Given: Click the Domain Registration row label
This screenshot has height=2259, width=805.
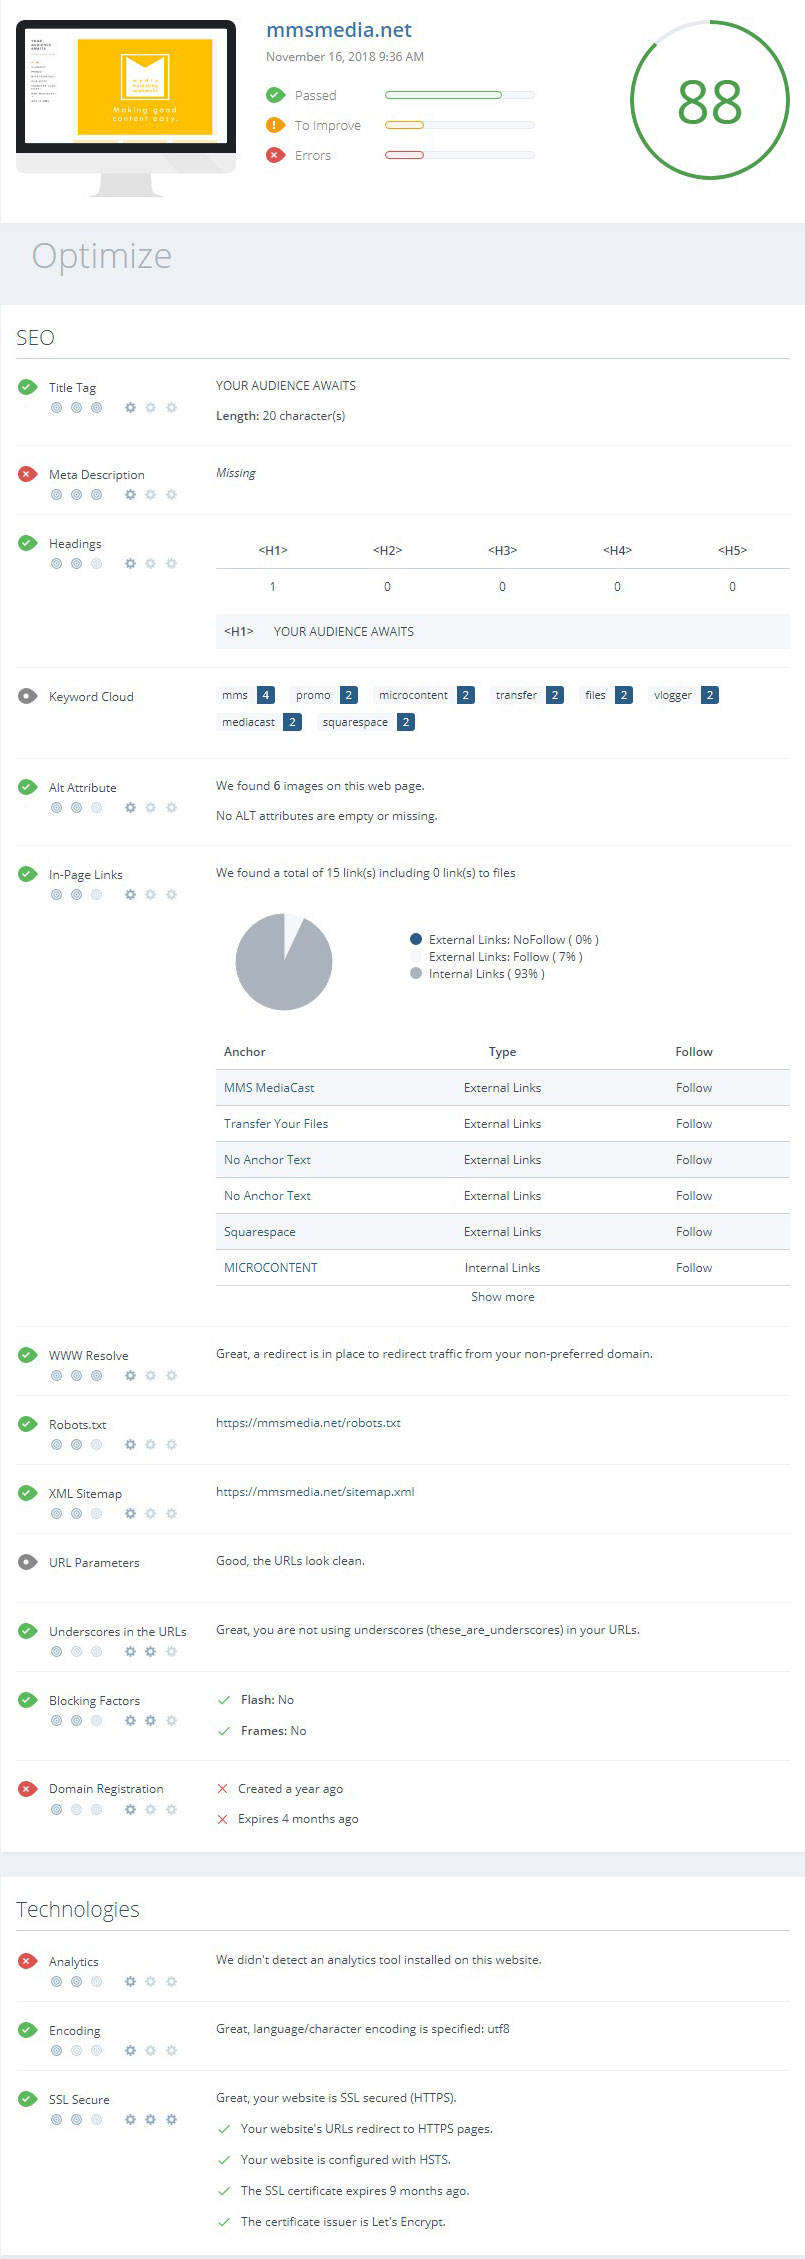Looking at the screenshot, I should [106, 1789].
